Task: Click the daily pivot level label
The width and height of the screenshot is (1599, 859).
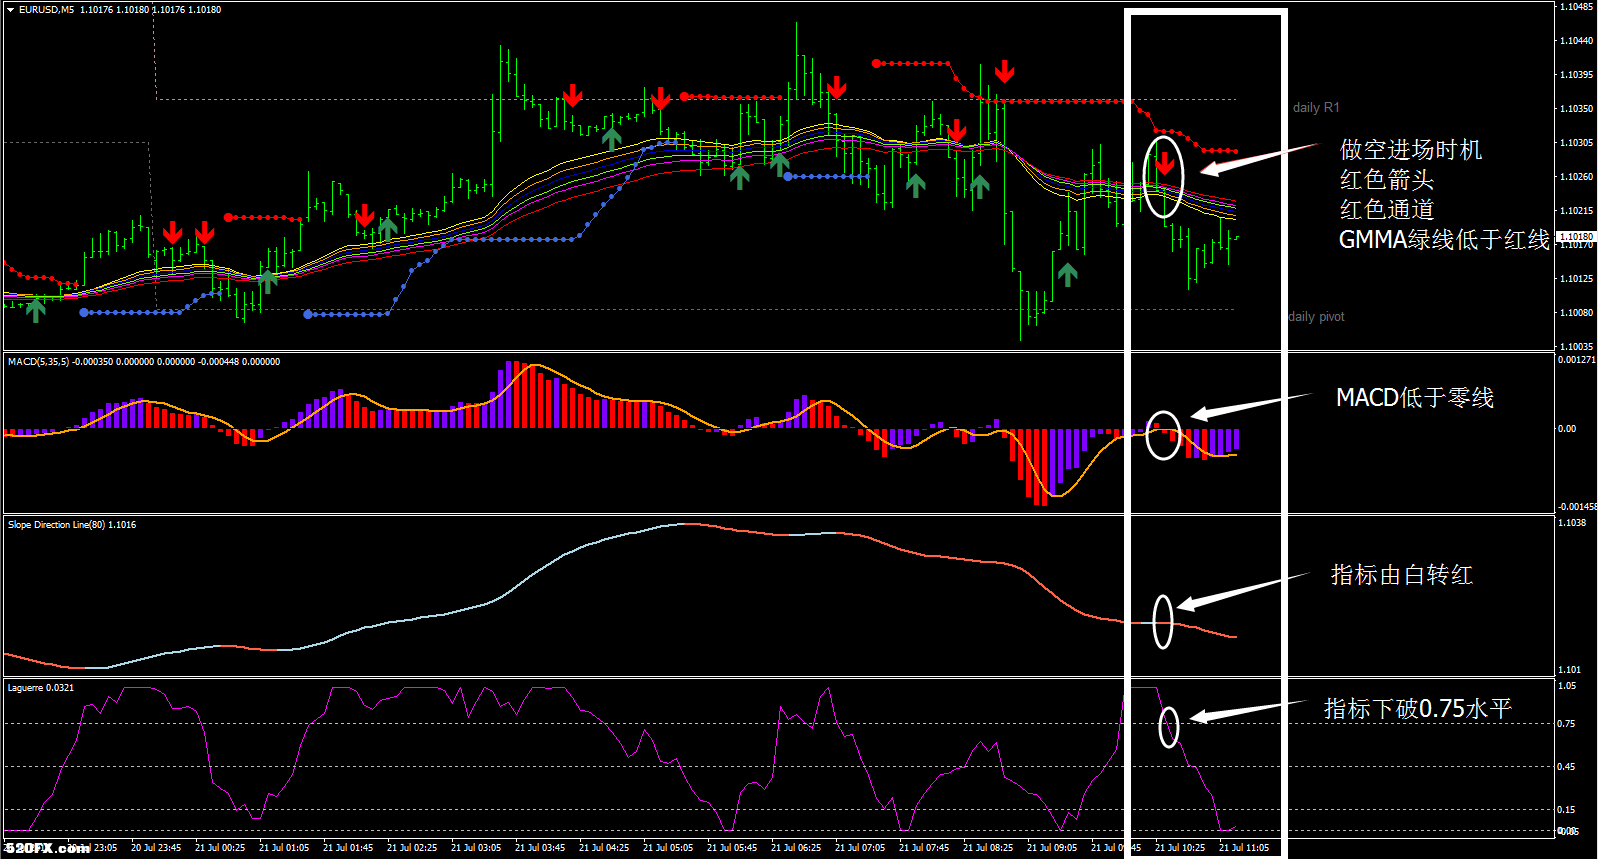Action: [1316, 317]
